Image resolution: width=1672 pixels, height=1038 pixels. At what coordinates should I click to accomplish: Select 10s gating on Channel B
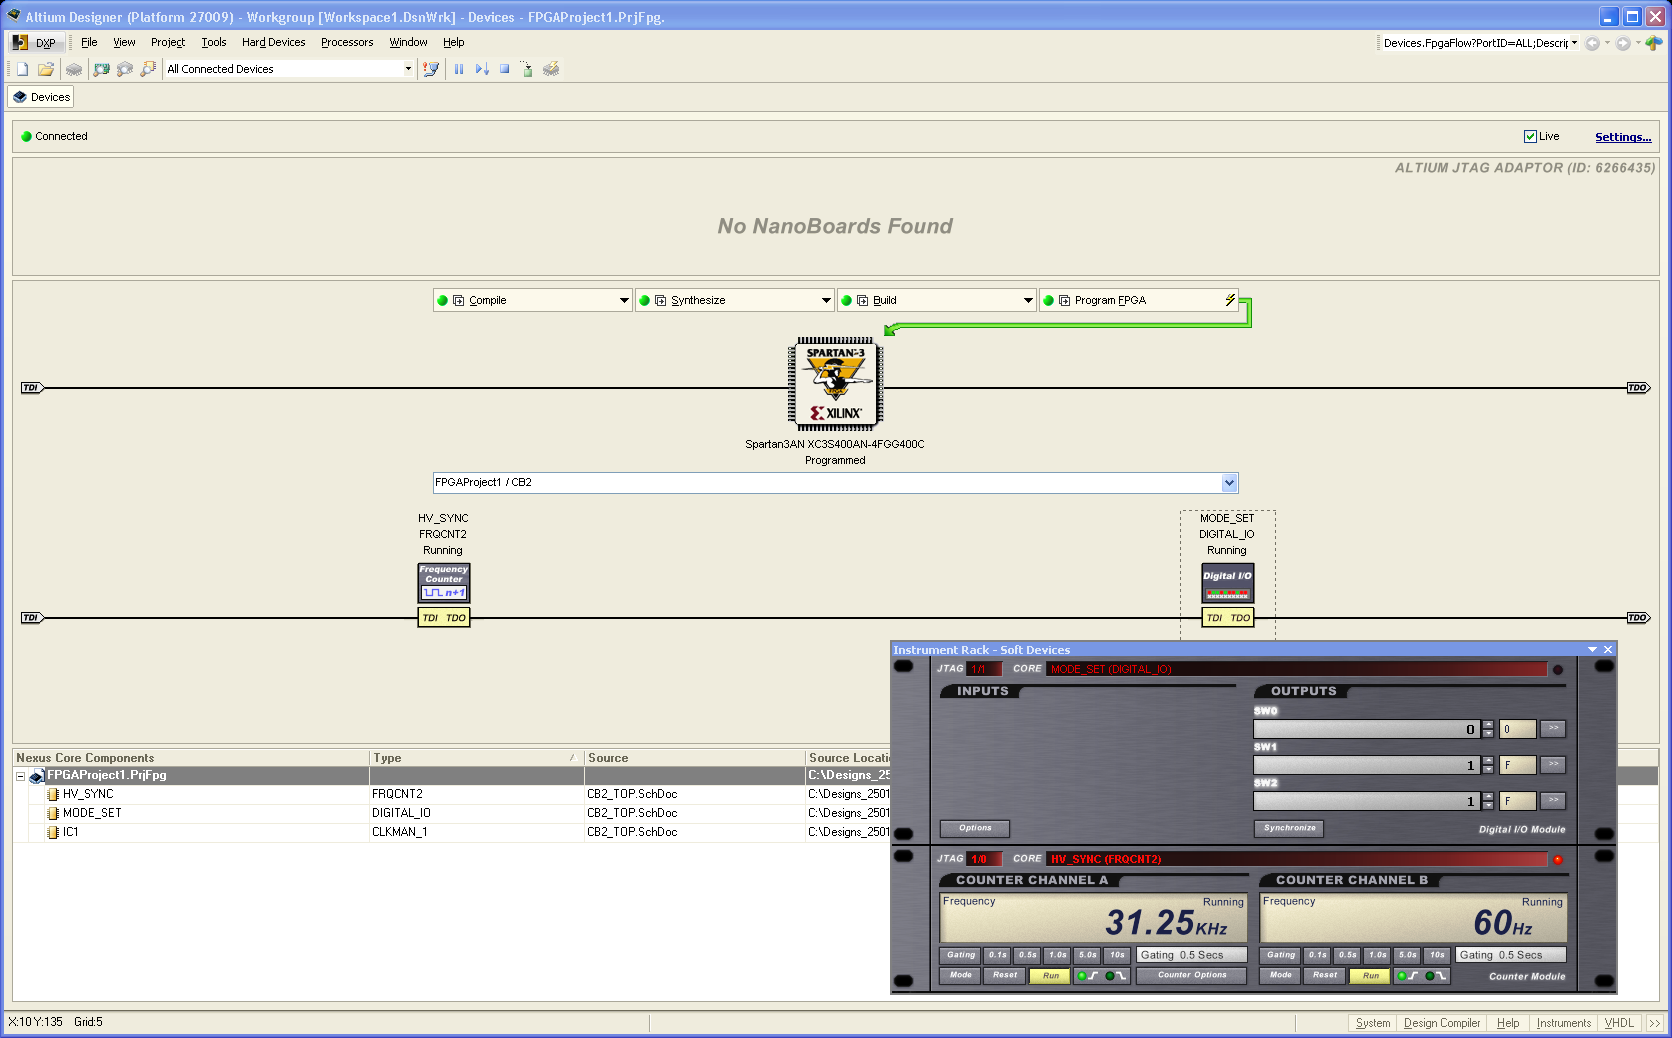click(1437, 955)
